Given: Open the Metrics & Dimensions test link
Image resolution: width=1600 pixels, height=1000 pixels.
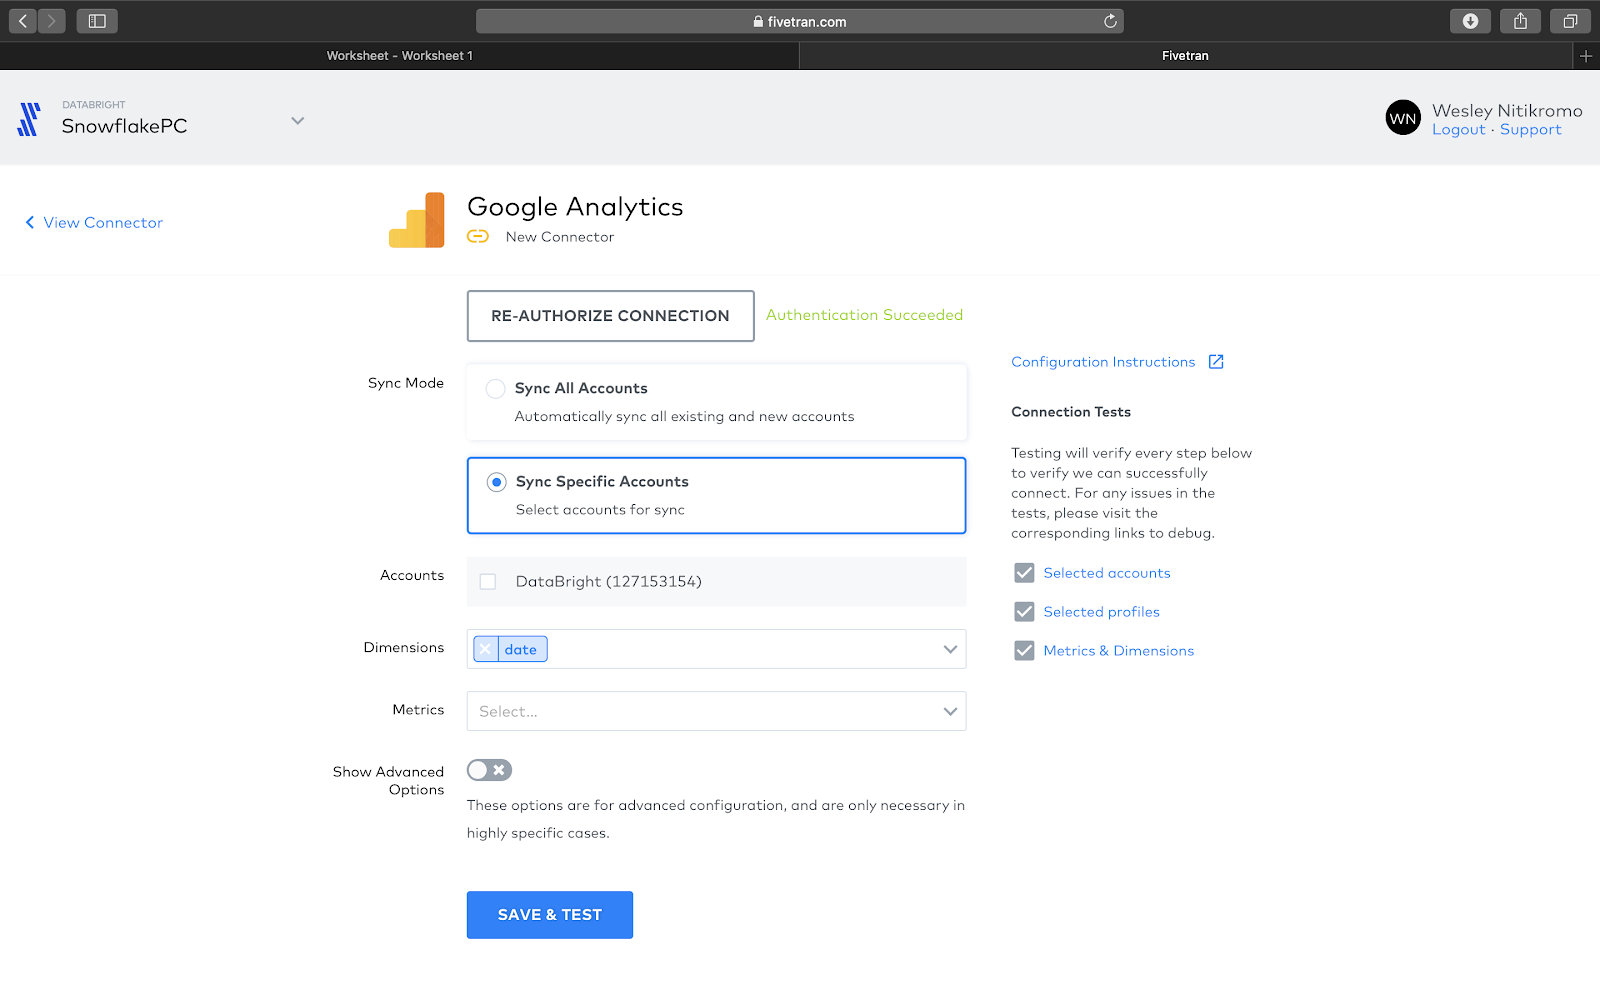Looking at the screenshot, I should 1119,651.
